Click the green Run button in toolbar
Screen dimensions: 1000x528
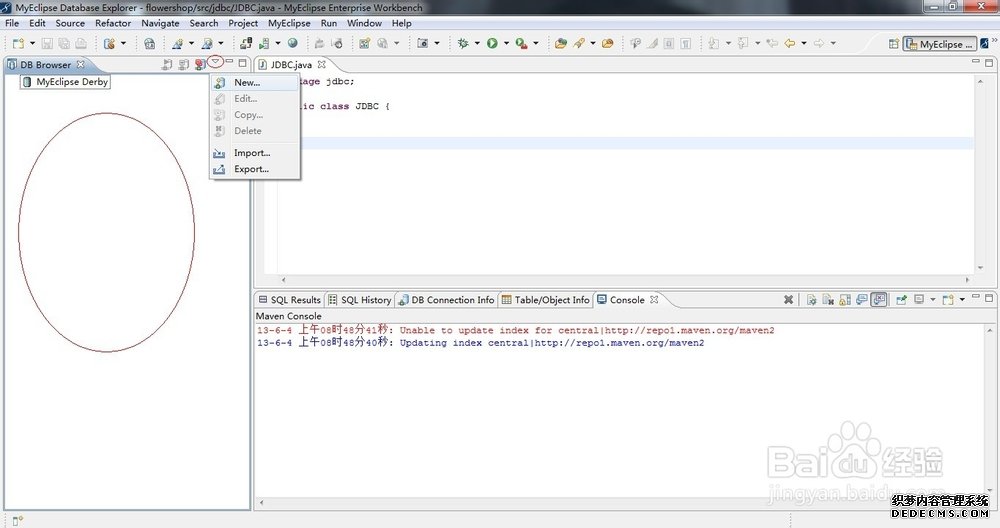[x=492, y=43]
